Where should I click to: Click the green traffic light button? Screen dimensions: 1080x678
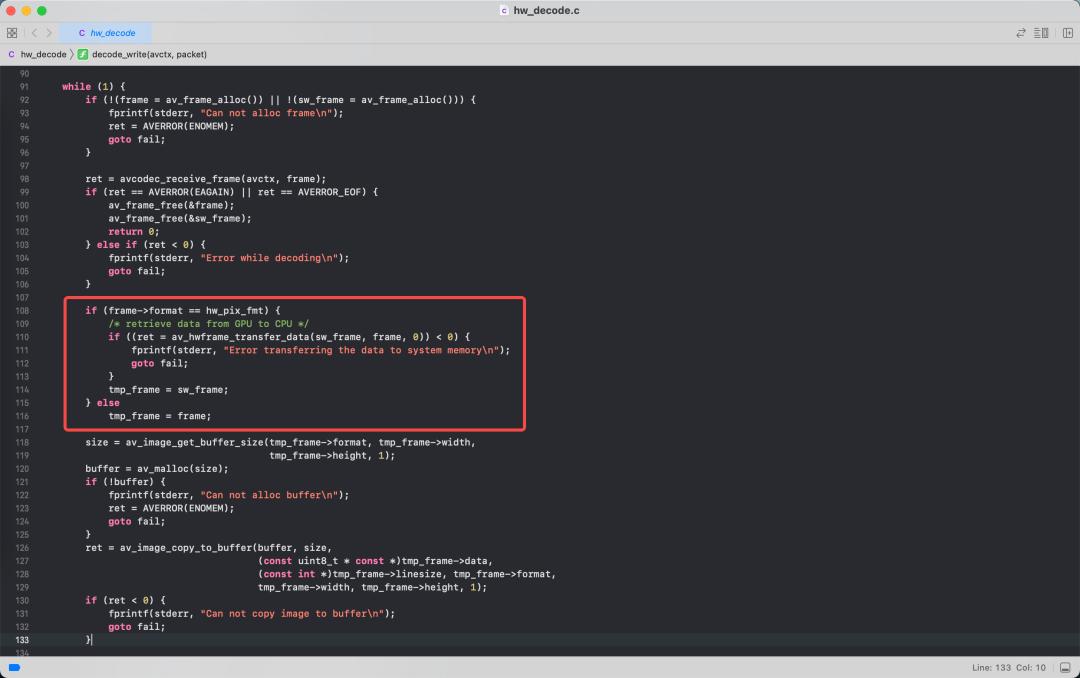40,10
